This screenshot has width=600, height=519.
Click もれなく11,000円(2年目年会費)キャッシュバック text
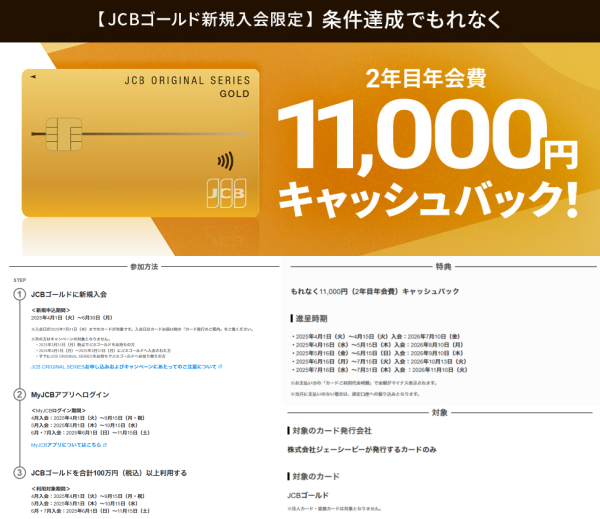[x=375, y=291]
